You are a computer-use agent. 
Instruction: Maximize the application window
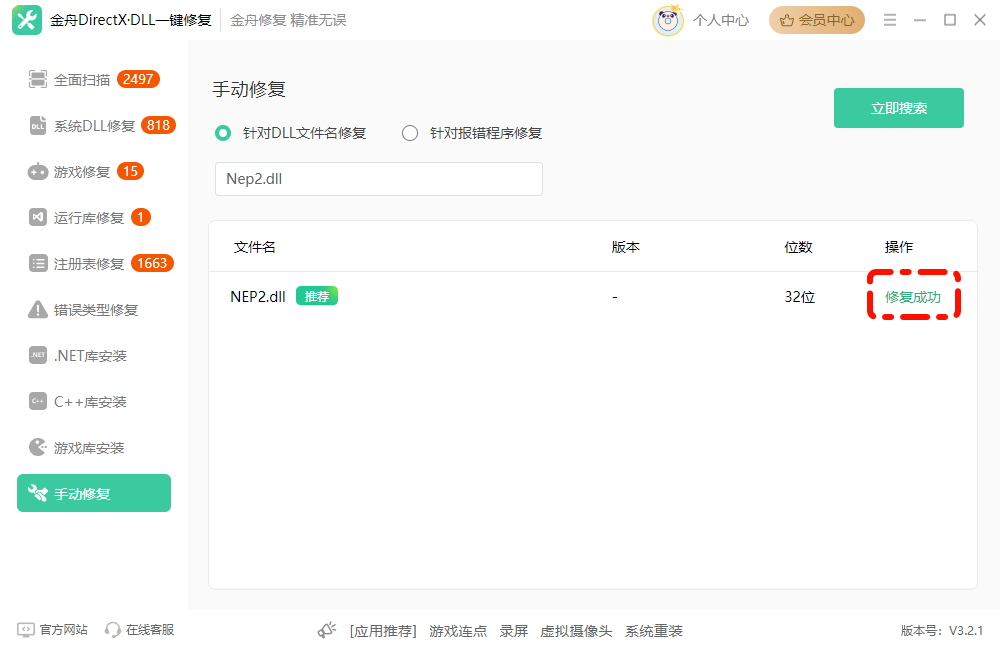(950, 20)
